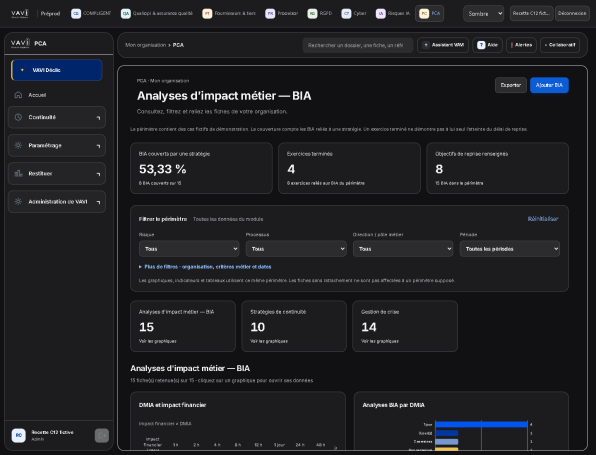Expand the Continuité sidebar section chevron

click(x=98, y=118)
